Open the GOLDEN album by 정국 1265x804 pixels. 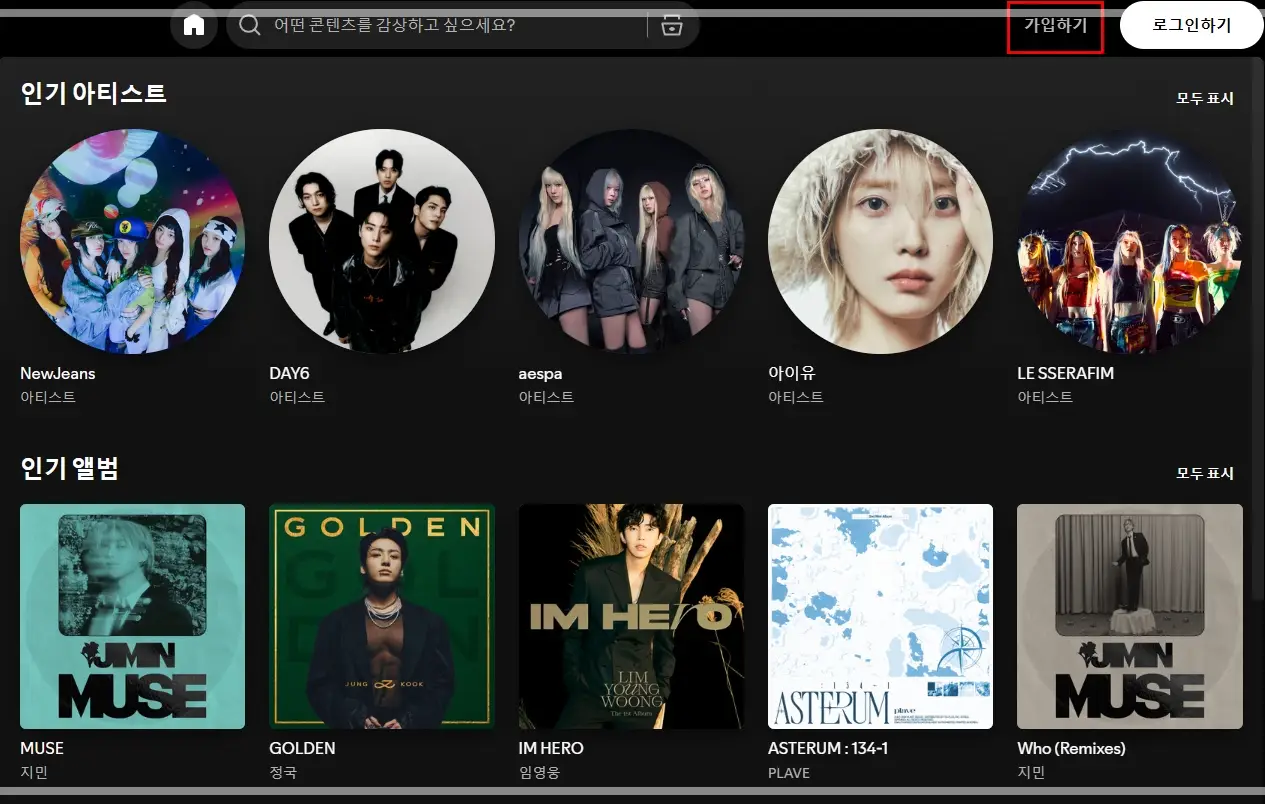[381, 616]
